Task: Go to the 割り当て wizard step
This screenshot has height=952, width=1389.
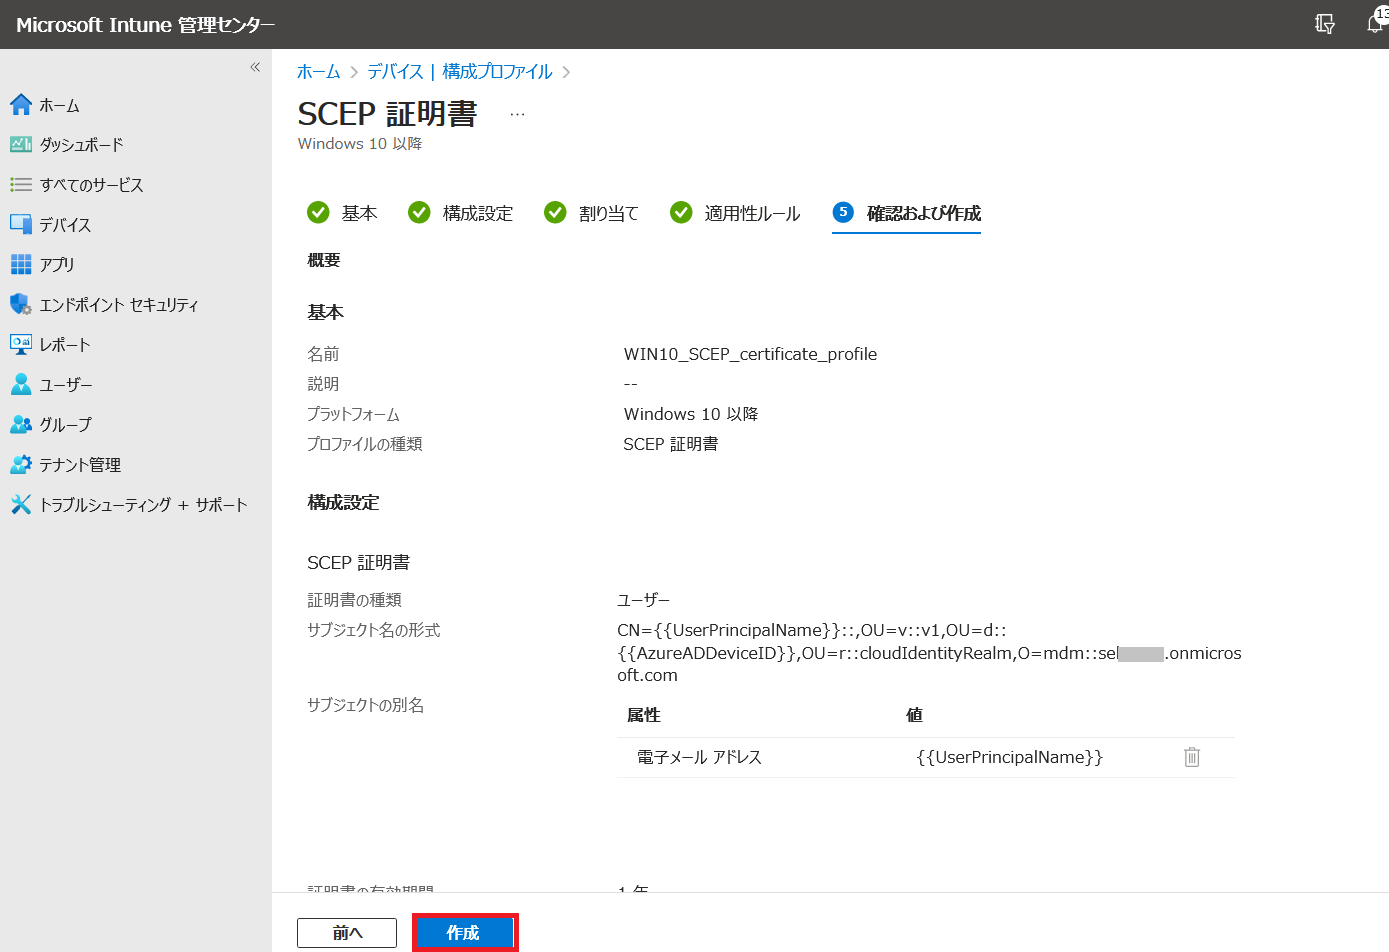Action: [x=591, y=213]
